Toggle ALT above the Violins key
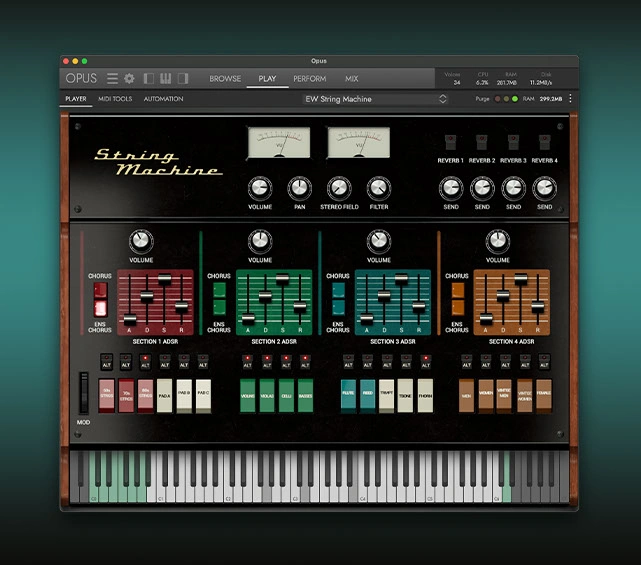The height and width of the screenshot is (565, 641). 247,362
